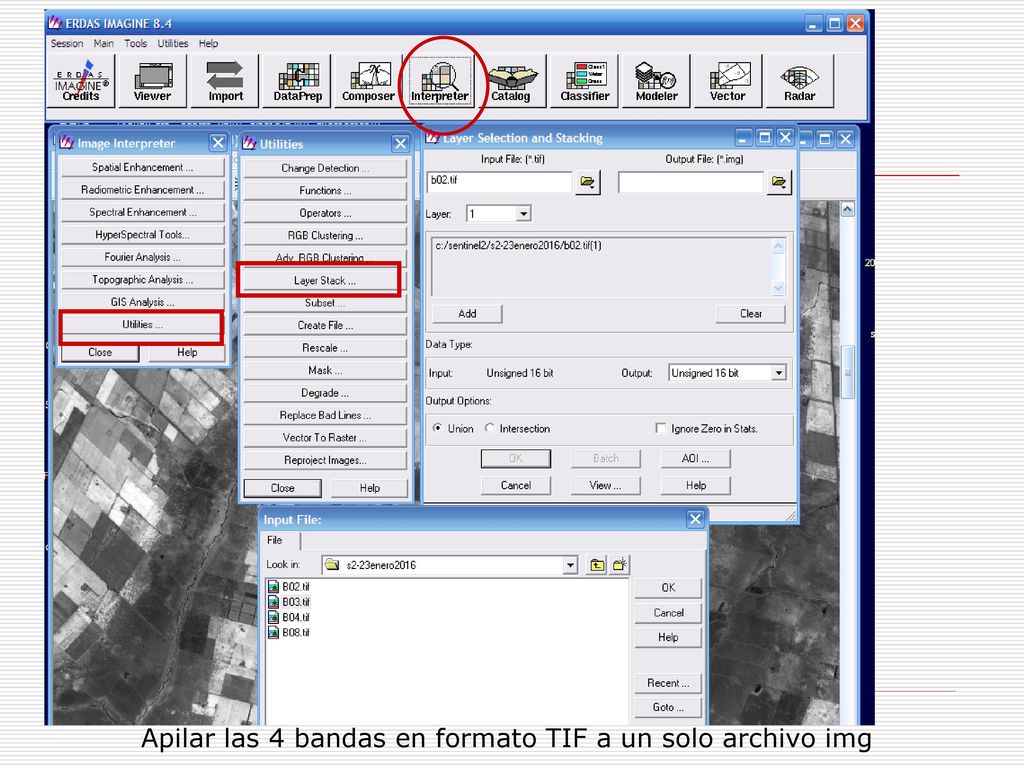Click Spatial Enhancement in Image Interpreter
Screen dimensions: 1024x768
142,167
